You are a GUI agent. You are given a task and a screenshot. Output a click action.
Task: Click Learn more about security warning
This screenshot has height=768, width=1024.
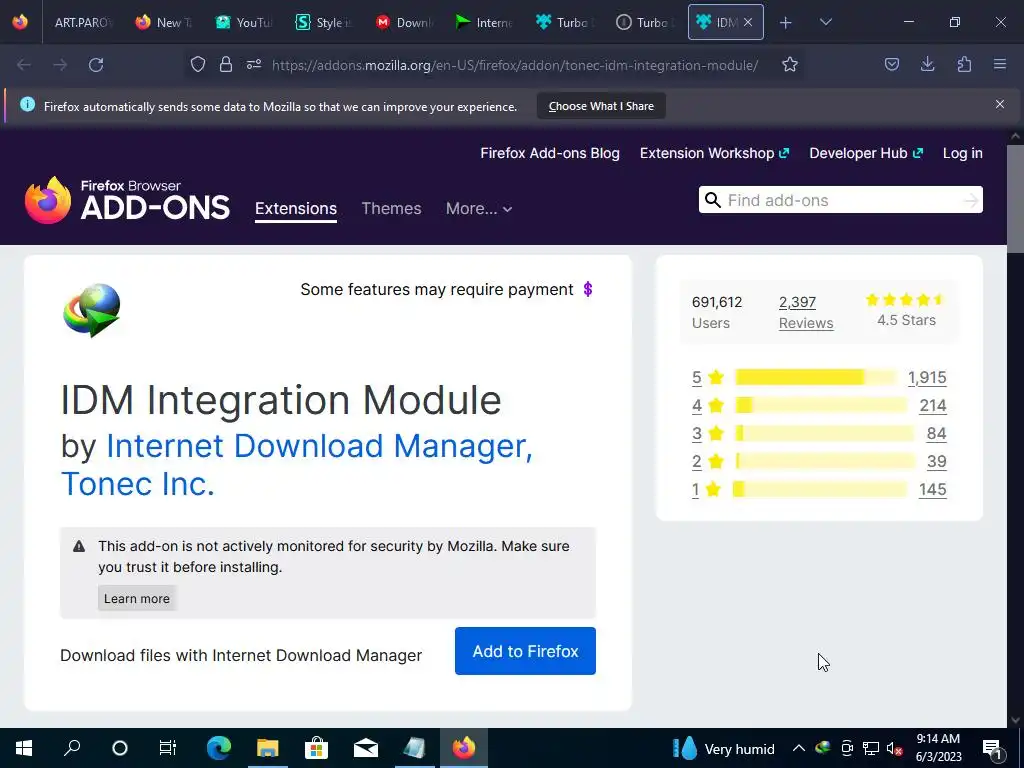pos(136,598)
